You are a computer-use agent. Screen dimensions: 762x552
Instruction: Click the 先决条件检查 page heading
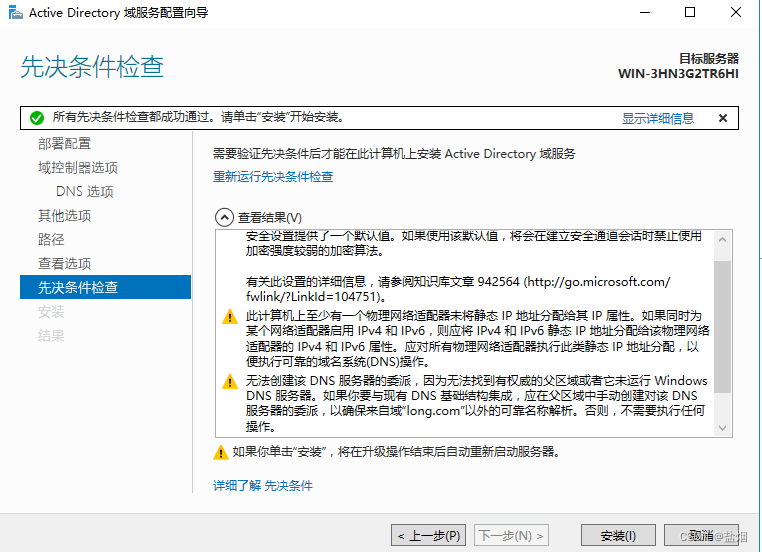click(92, 67)
